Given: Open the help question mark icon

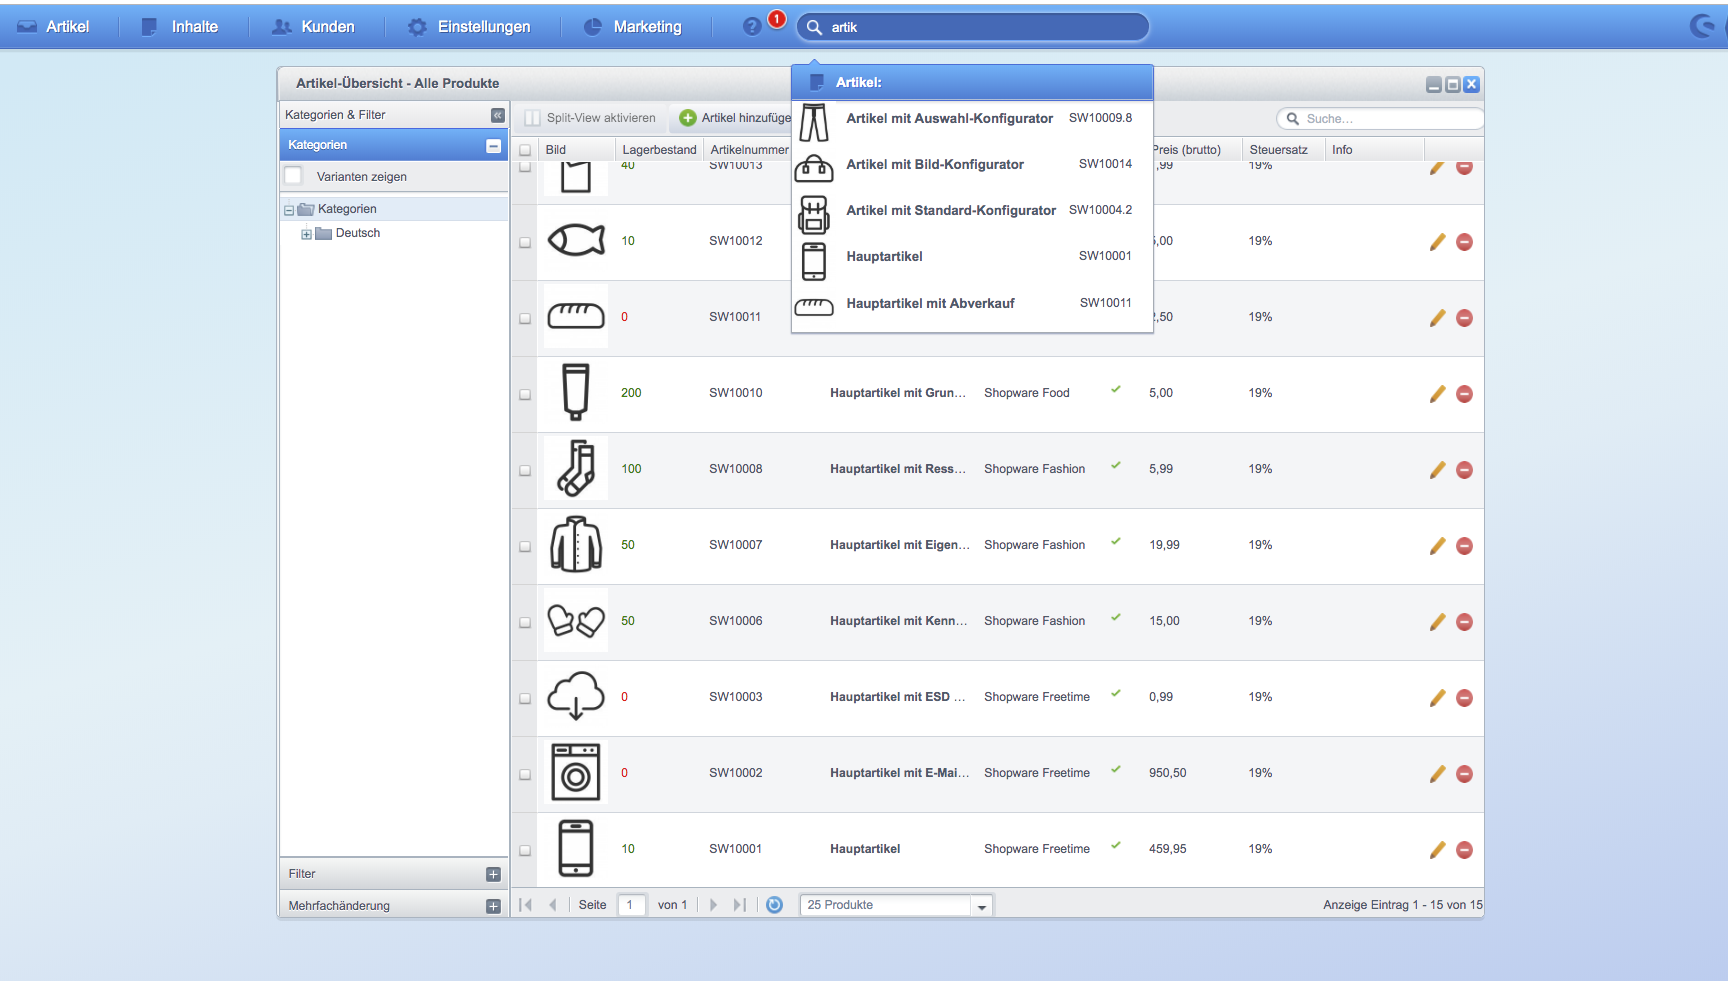Looking at the screenshot, I should pos(752,27).
